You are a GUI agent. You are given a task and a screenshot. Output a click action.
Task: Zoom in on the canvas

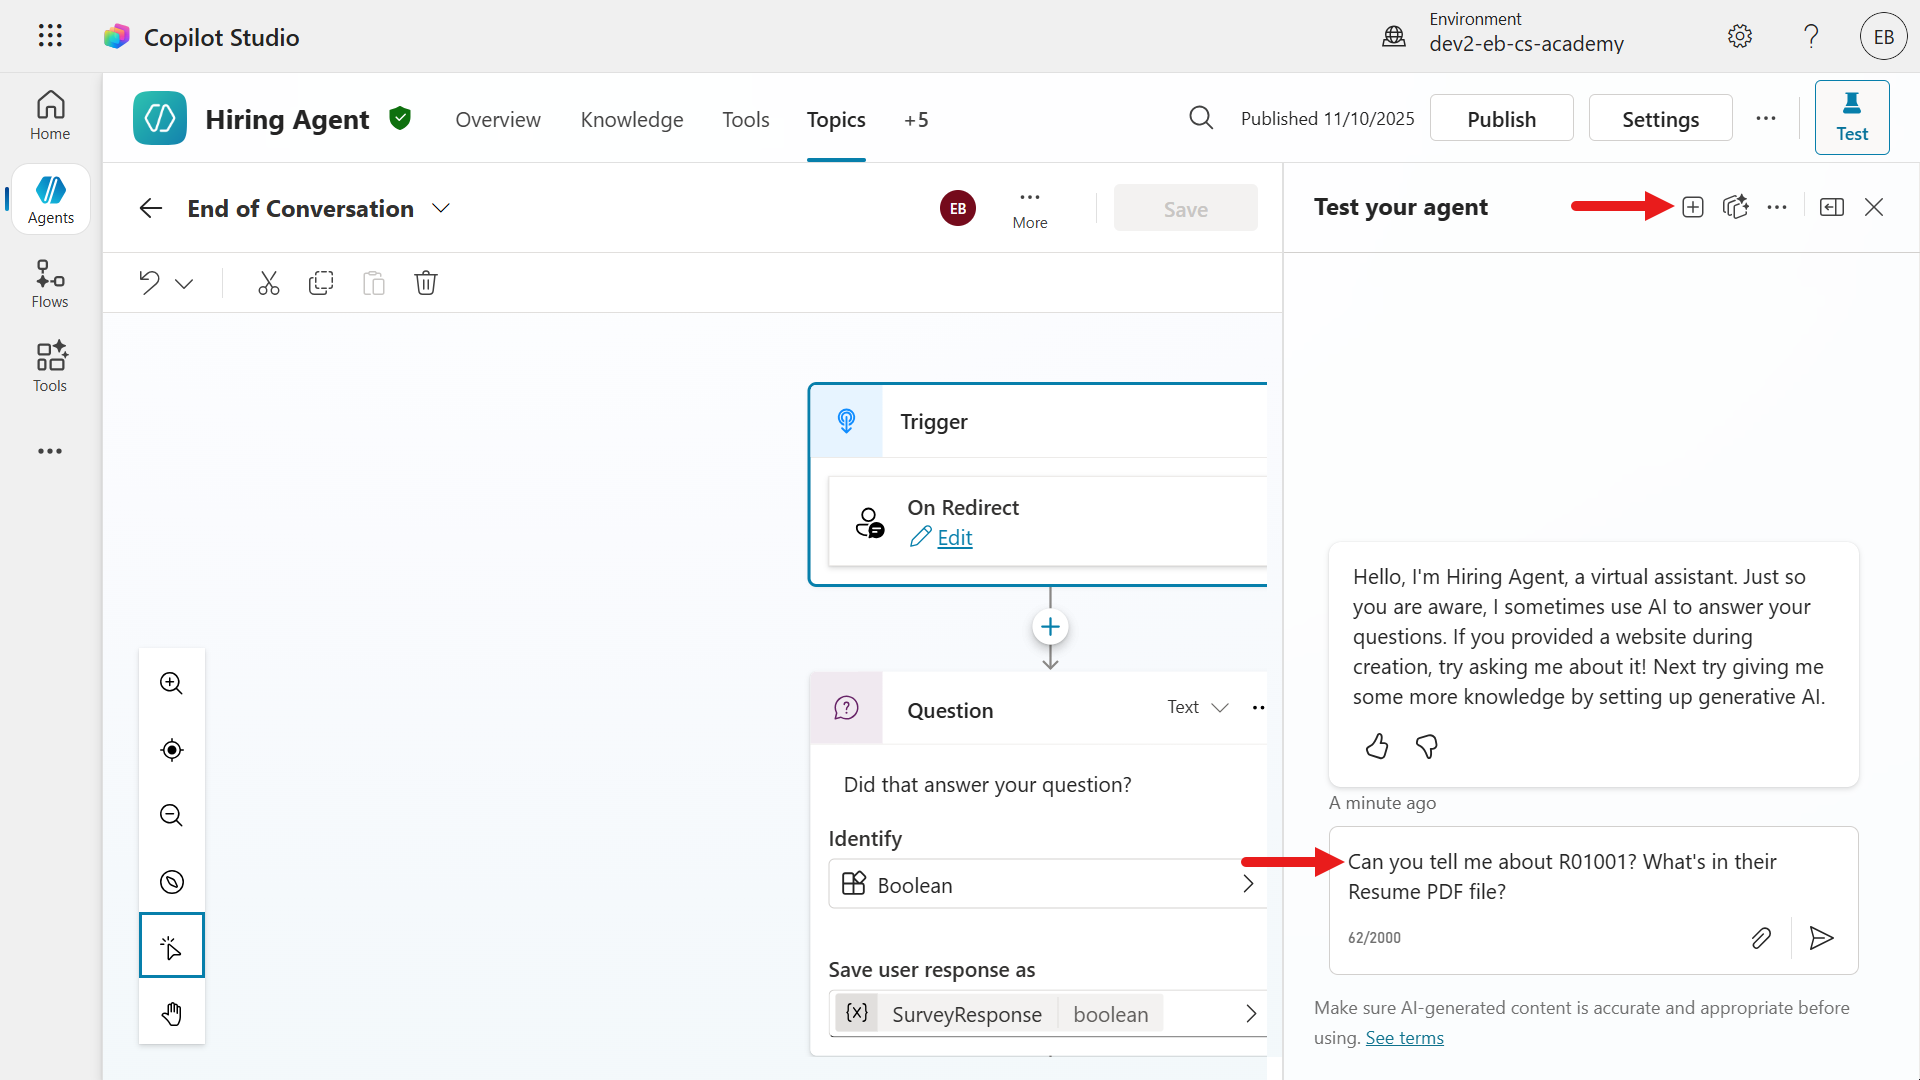click(x=172, y=683)
